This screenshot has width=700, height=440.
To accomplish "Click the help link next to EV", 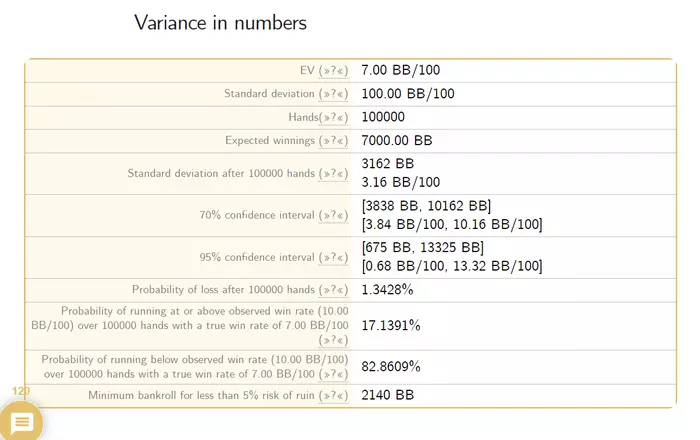I will click(x=333, y=71).
